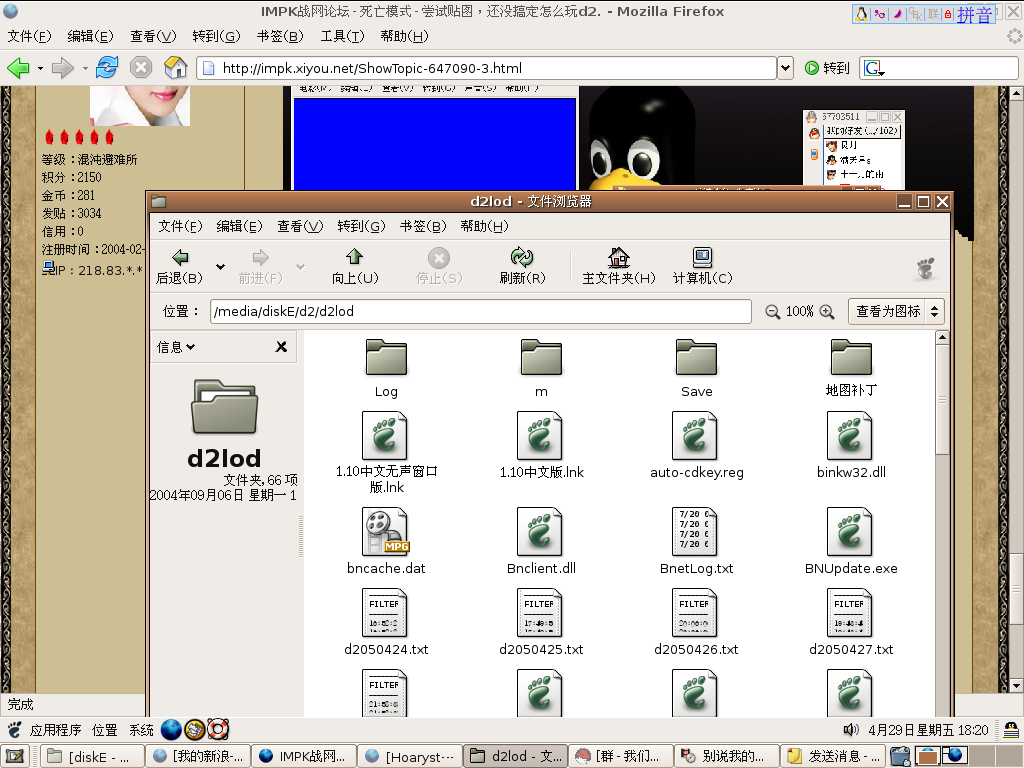The image size is (1024, 768).
Task: Select file d2050426.txt
Action: click(696, 622)
